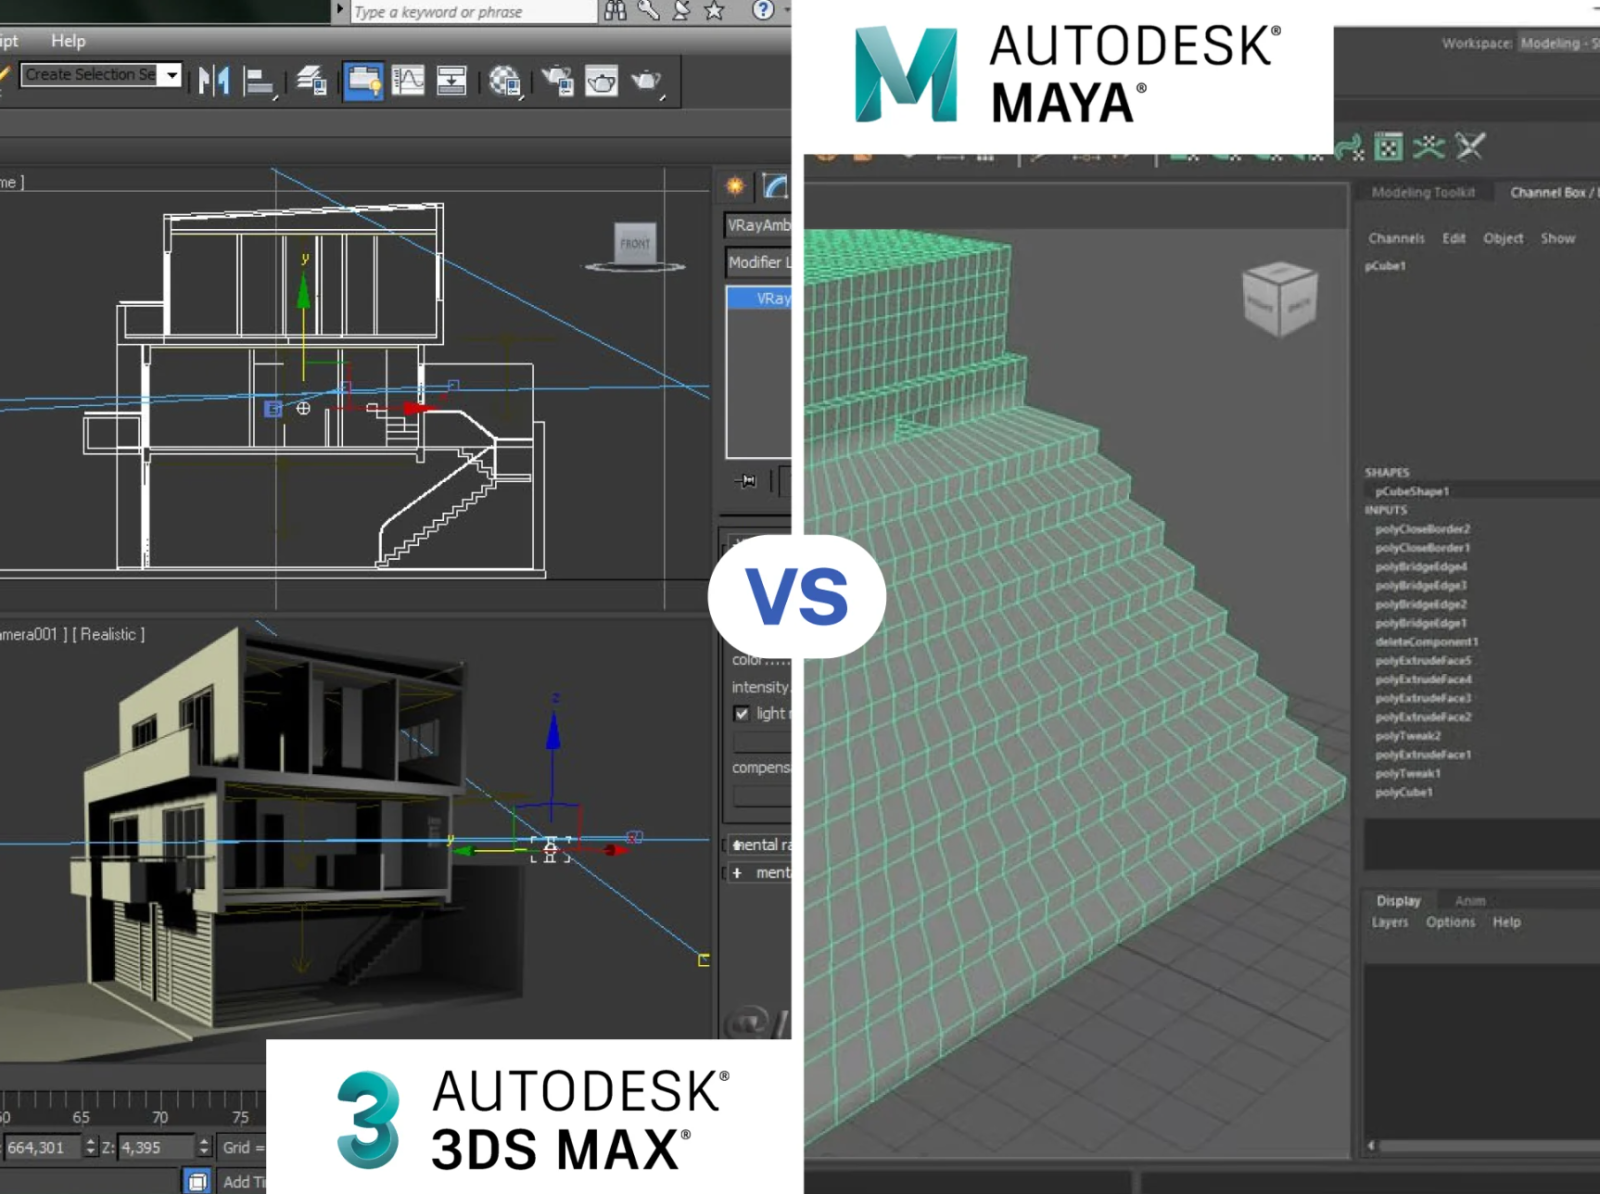Click the Maya shelf green crossed-arrows icon
This screenshot has height=1194, width=1600.
click(x=1428, y=148)
